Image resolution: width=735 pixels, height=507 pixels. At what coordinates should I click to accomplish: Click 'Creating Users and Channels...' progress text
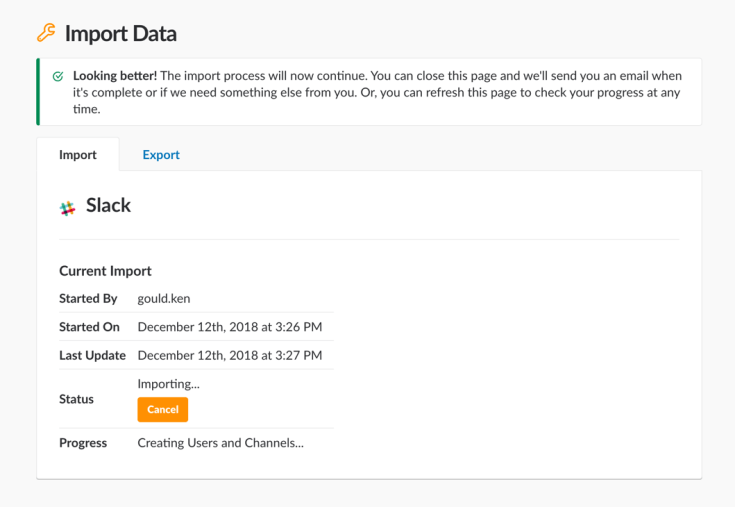[x=220, y=443]
